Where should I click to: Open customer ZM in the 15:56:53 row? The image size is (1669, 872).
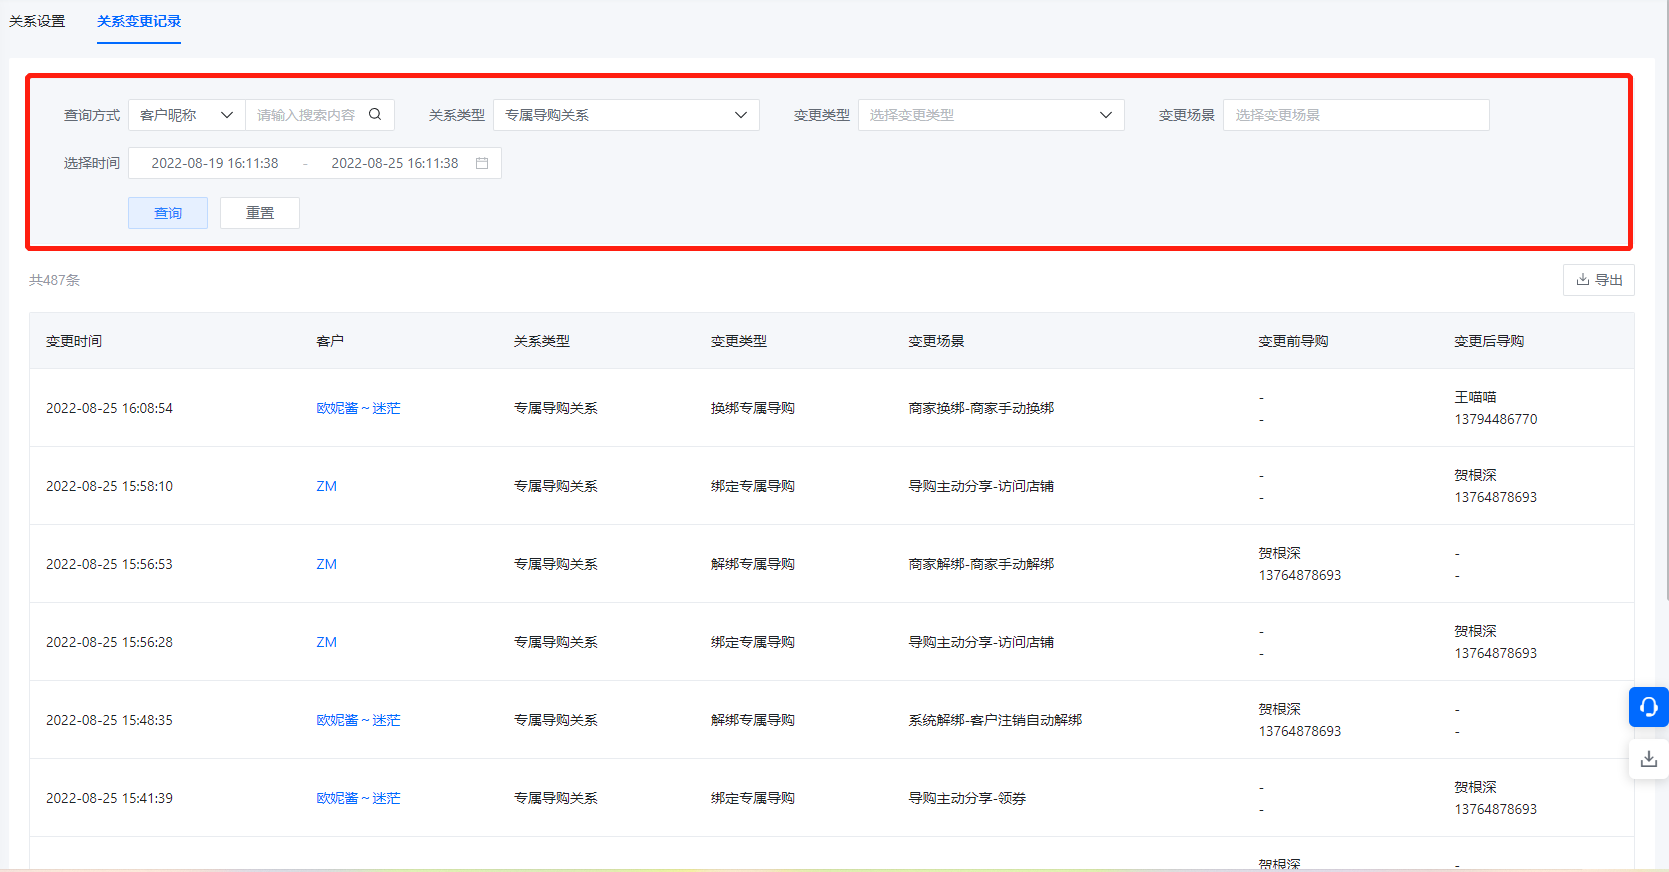327,564
